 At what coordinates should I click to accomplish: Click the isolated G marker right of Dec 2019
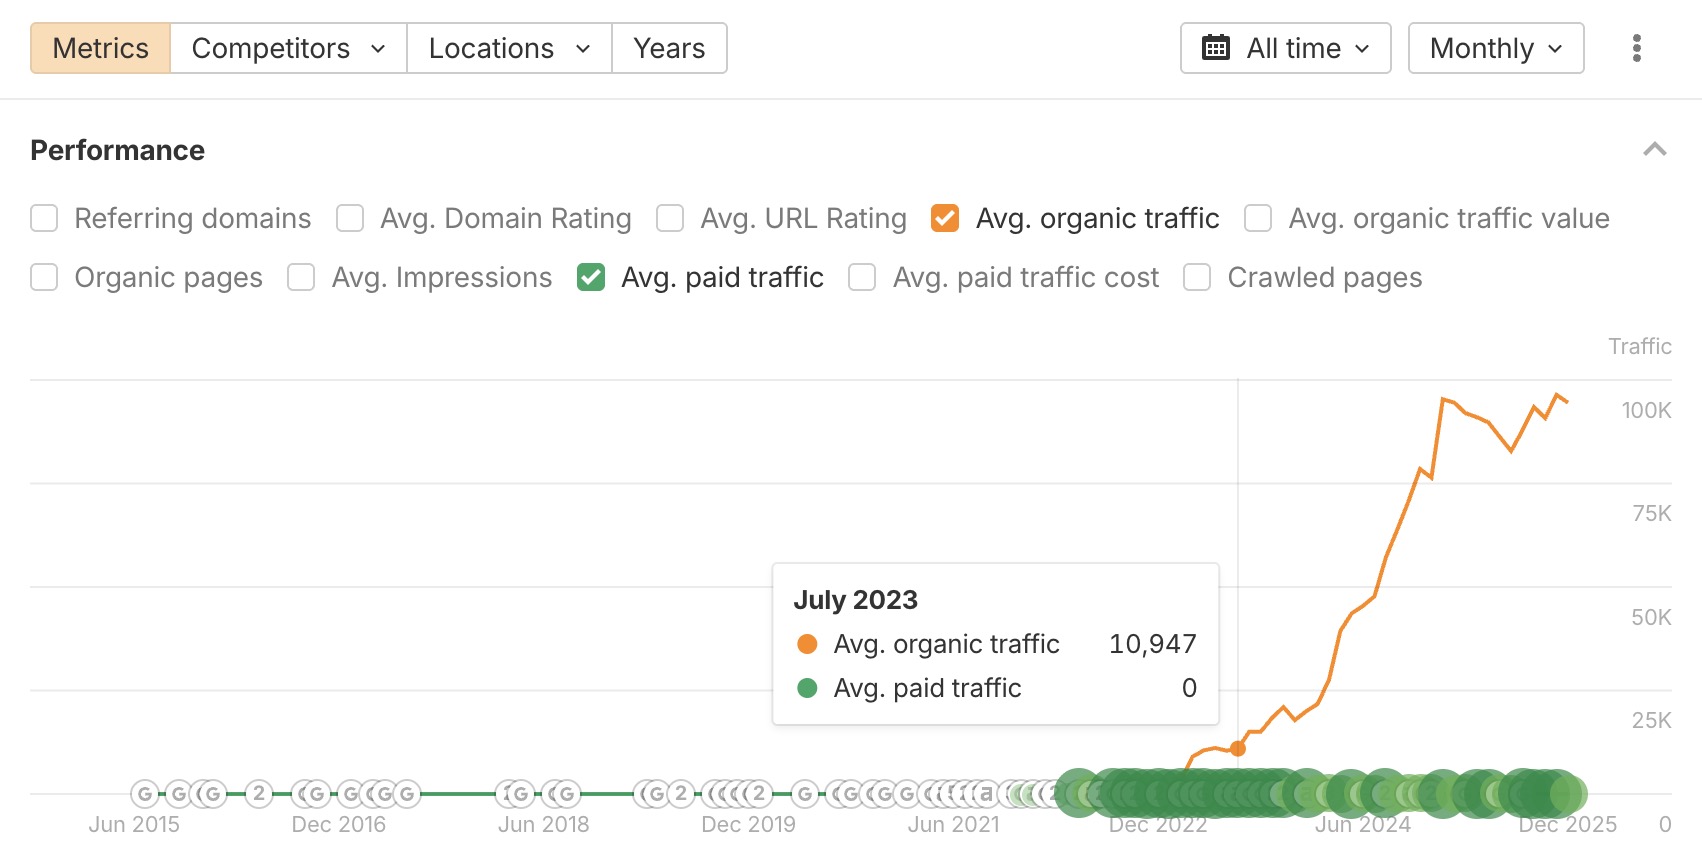point(806,794)
